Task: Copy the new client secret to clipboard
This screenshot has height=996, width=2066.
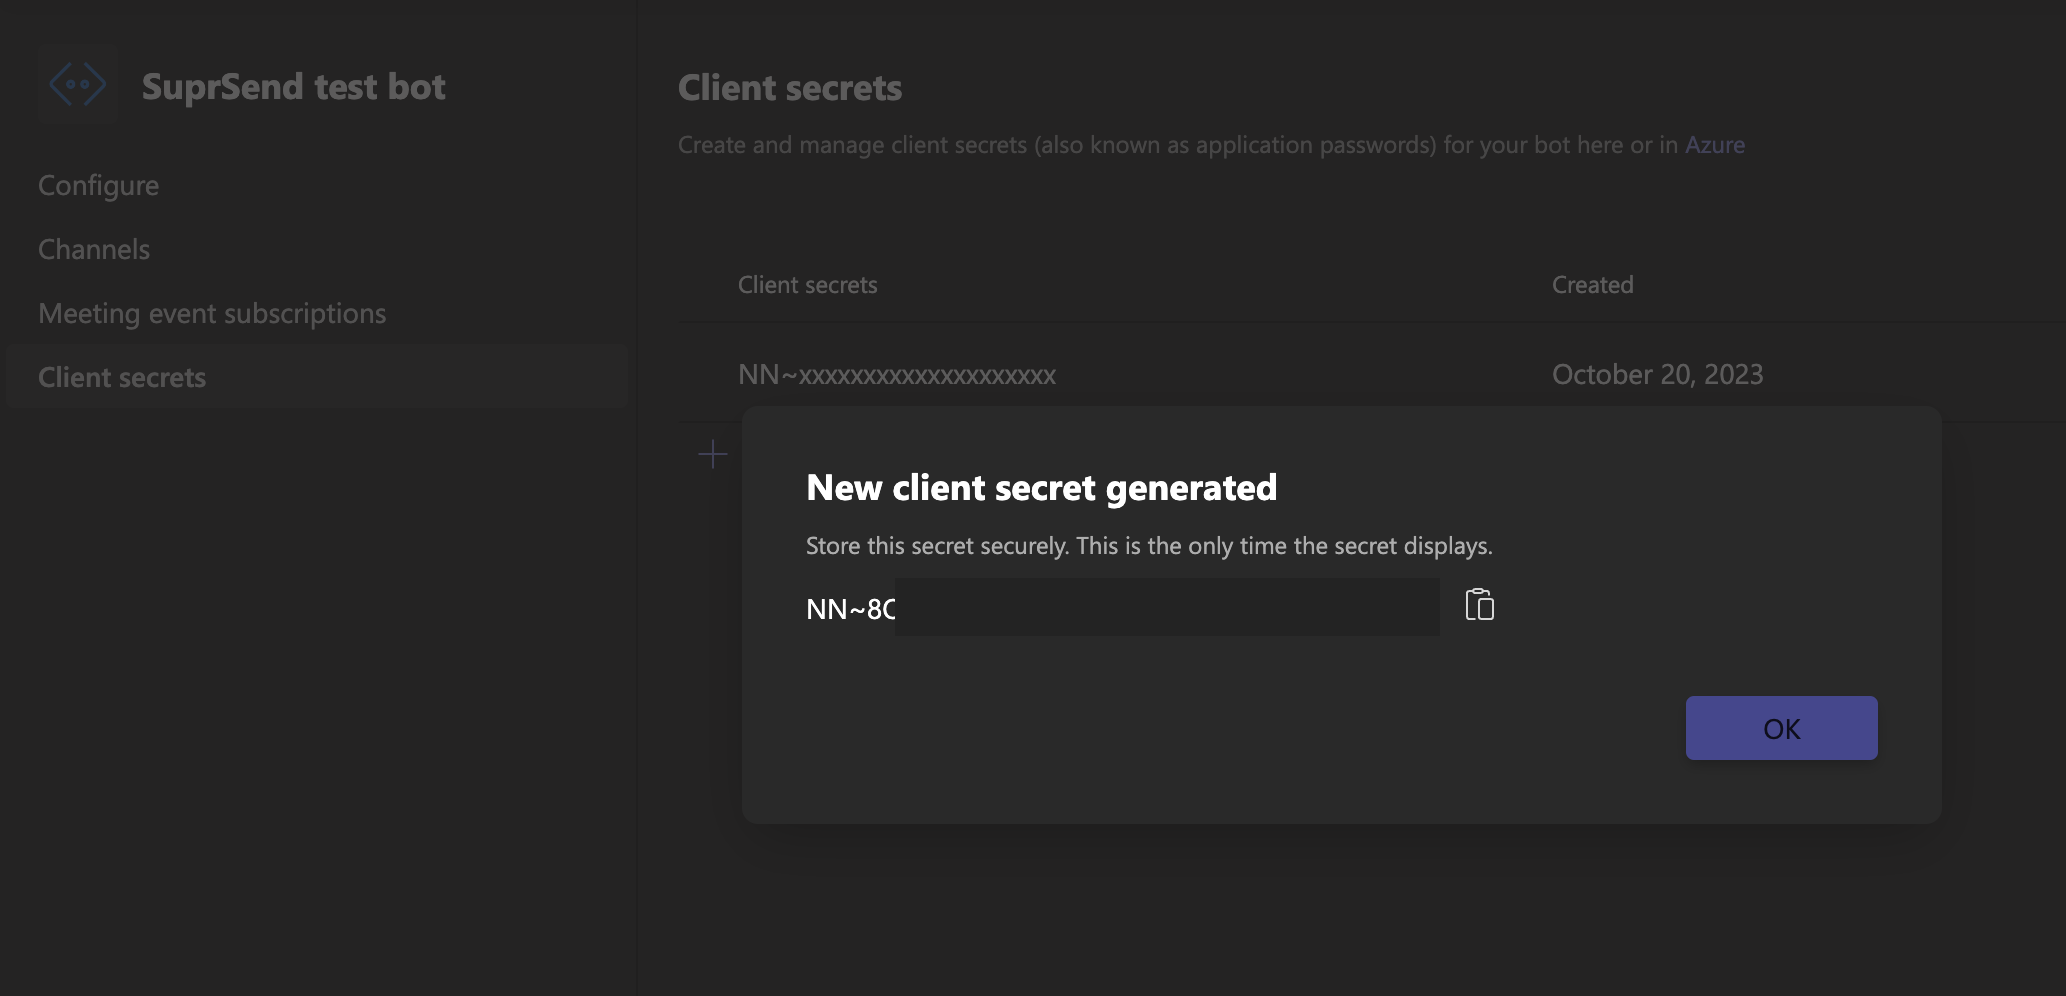Action: [1479, 605]
